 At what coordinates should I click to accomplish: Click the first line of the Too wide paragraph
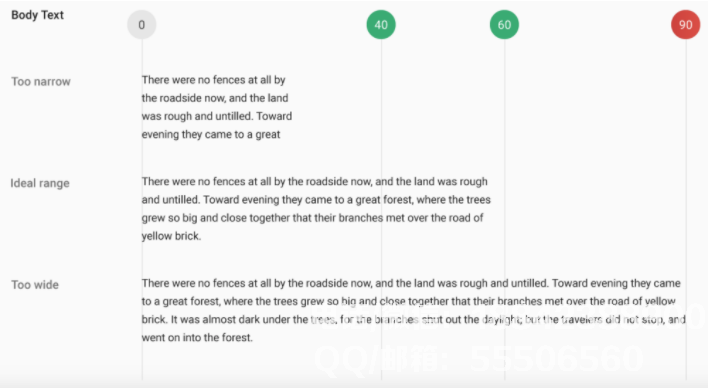coord(411,283)
